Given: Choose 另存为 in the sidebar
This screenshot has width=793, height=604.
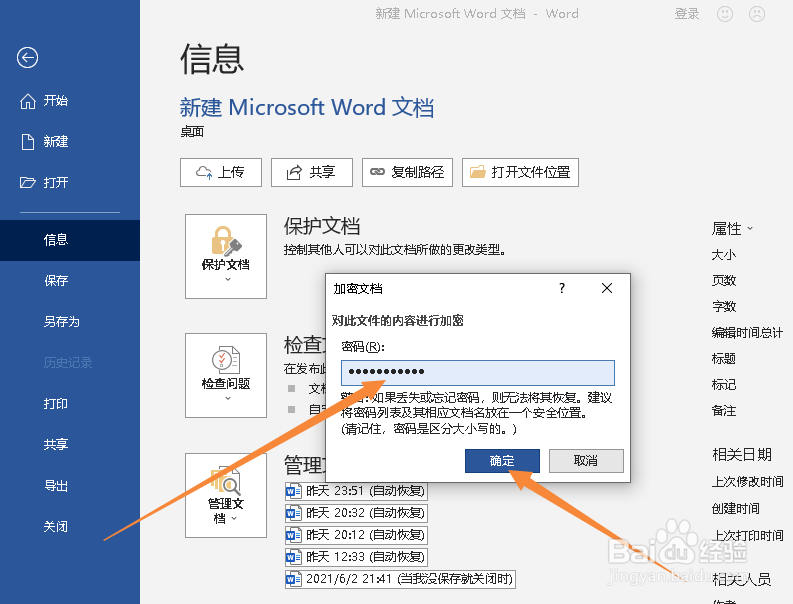Looking at the screenshot, I should pos(70,322).
